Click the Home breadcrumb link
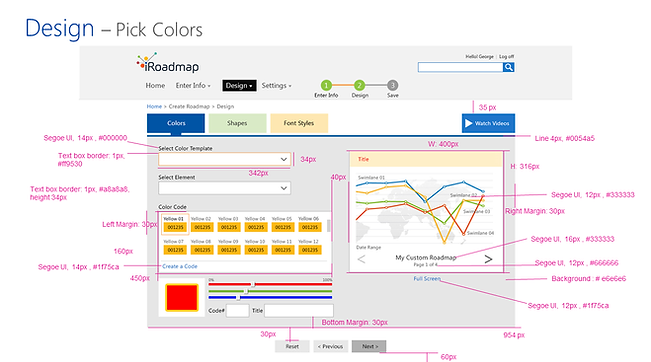The height and width of the screenshot is (362, 651). pyautogui.click(x=154, y=107)
